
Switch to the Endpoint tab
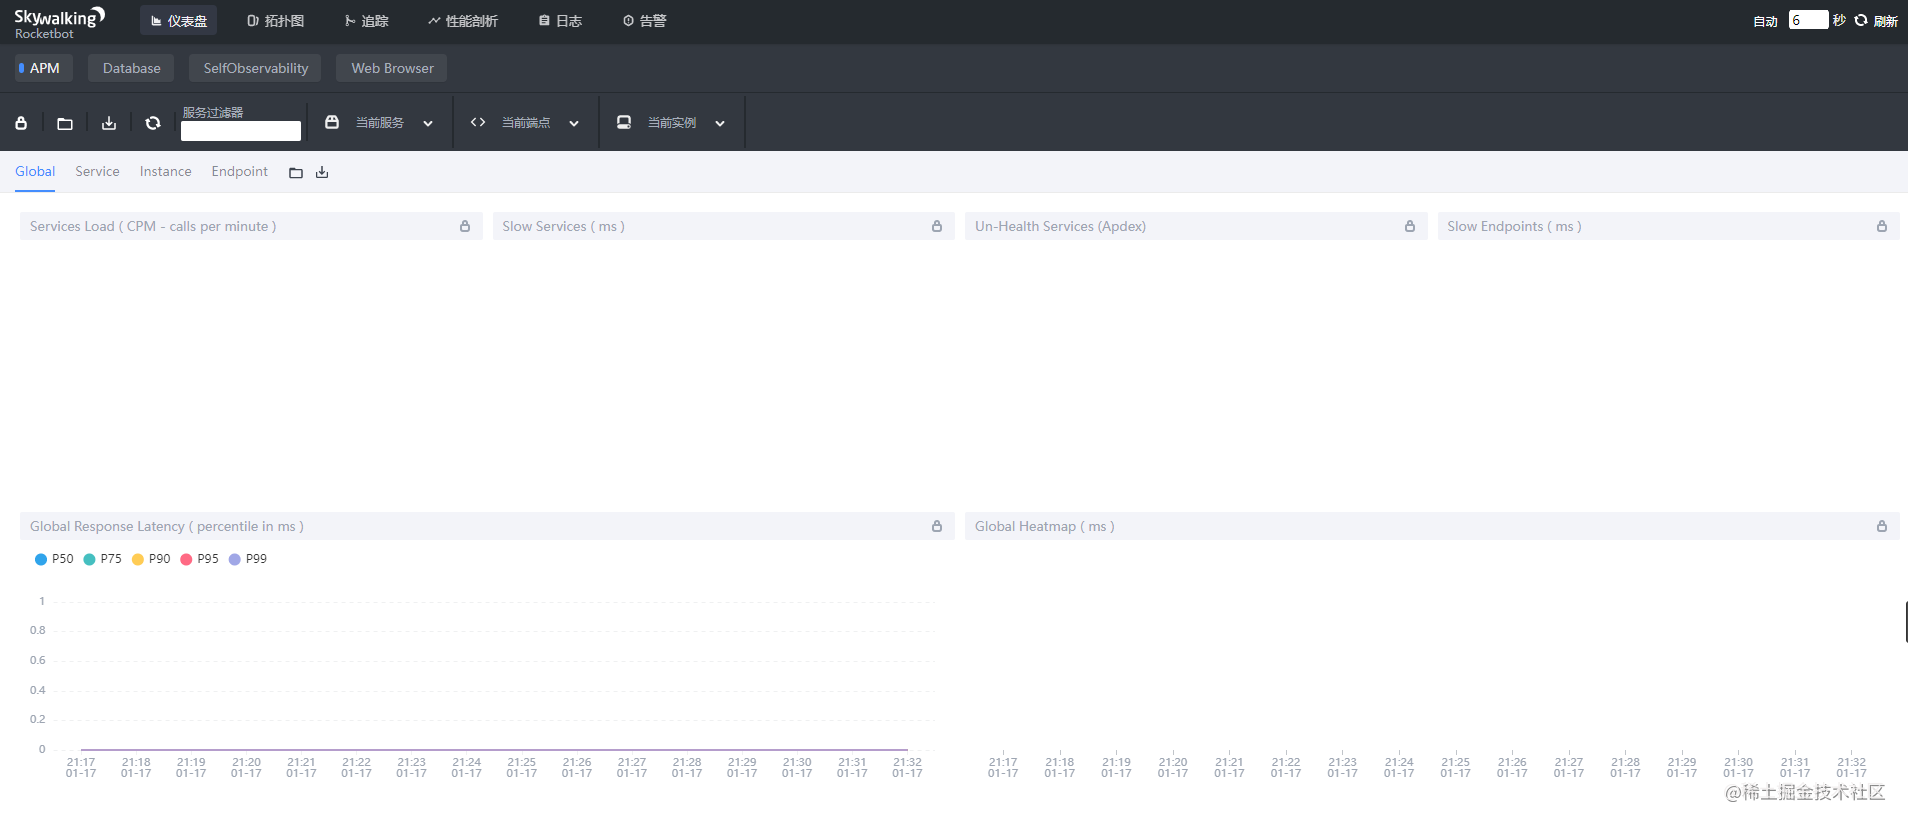239,172
